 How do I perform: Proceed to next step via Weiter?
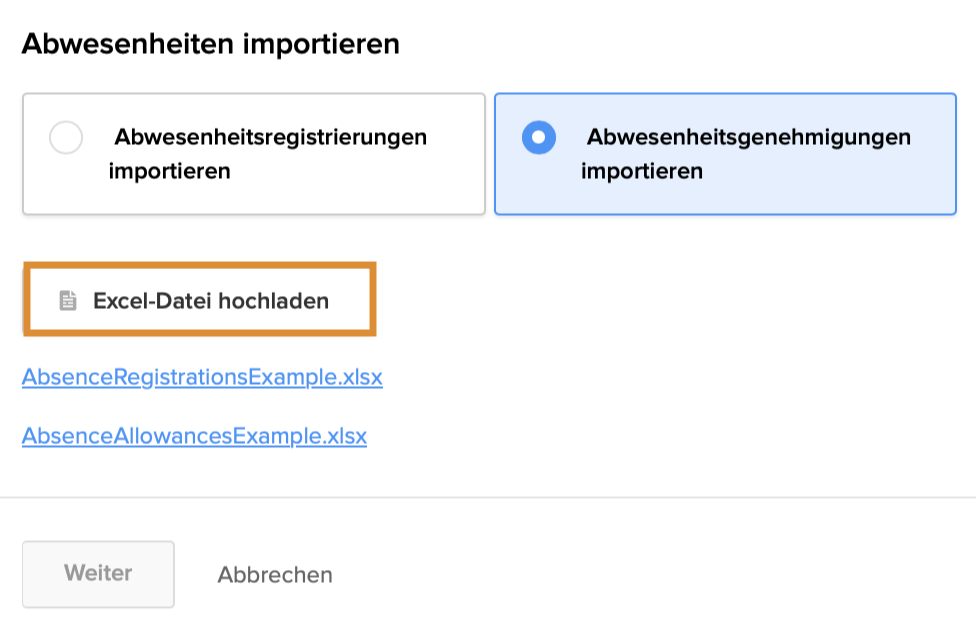tap(98, 574)
